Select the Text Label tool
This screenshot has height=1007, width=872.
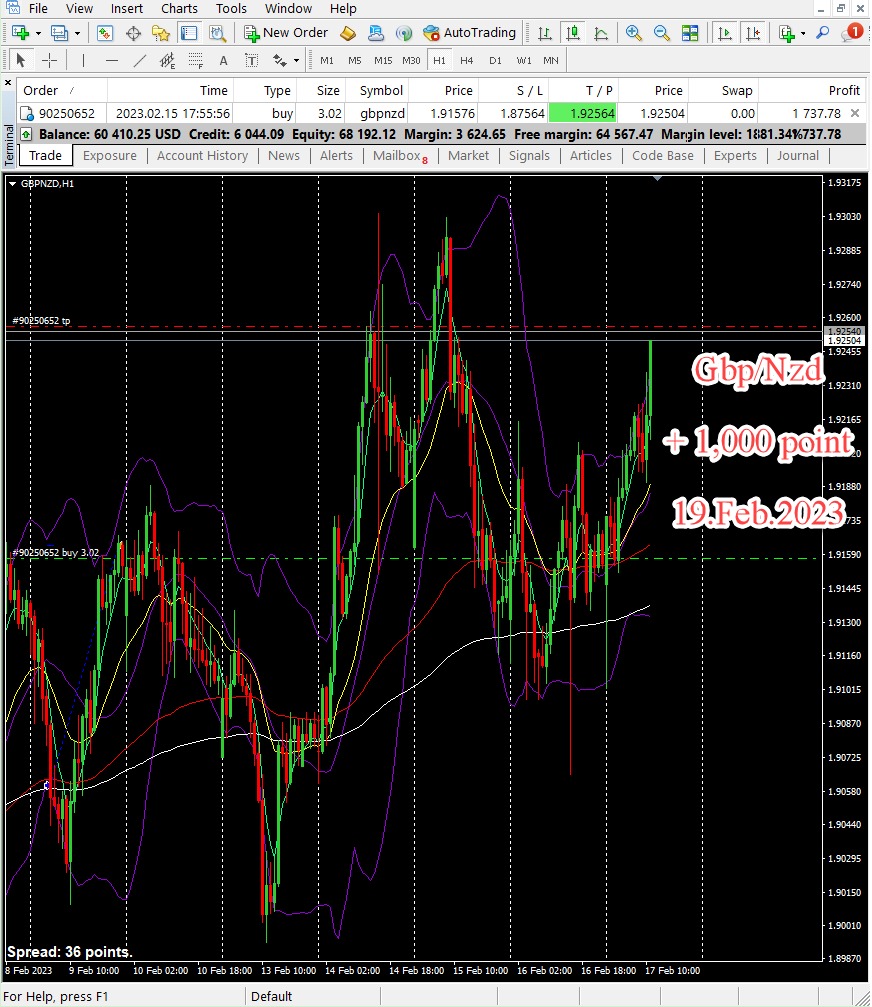coord(252,60)
